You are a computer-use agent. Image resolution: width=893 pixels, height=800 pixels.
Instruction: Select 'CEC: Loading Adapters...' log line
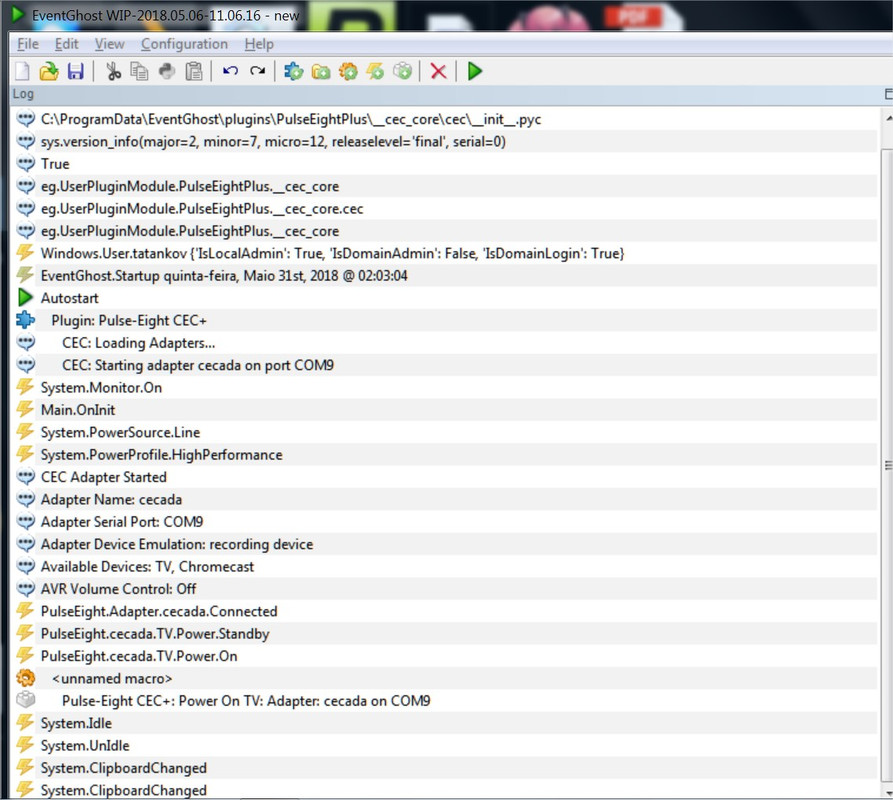(446, 343)
